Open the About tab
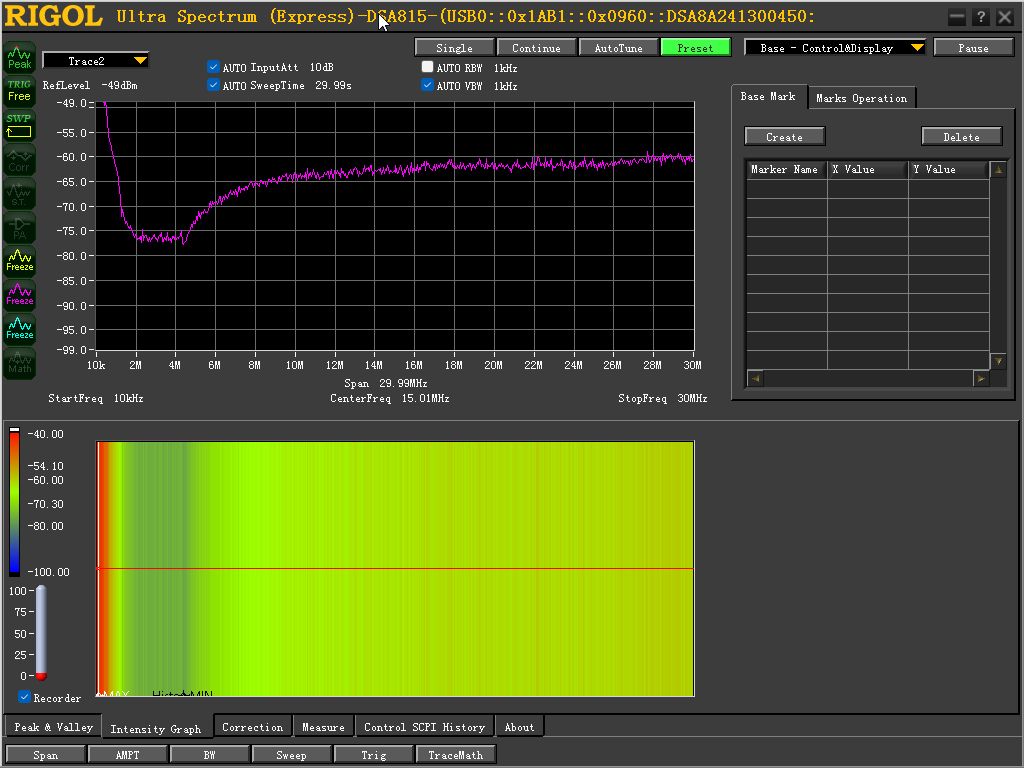The height and width of the screenshot is (768, 1024). [x=519, y=727]
